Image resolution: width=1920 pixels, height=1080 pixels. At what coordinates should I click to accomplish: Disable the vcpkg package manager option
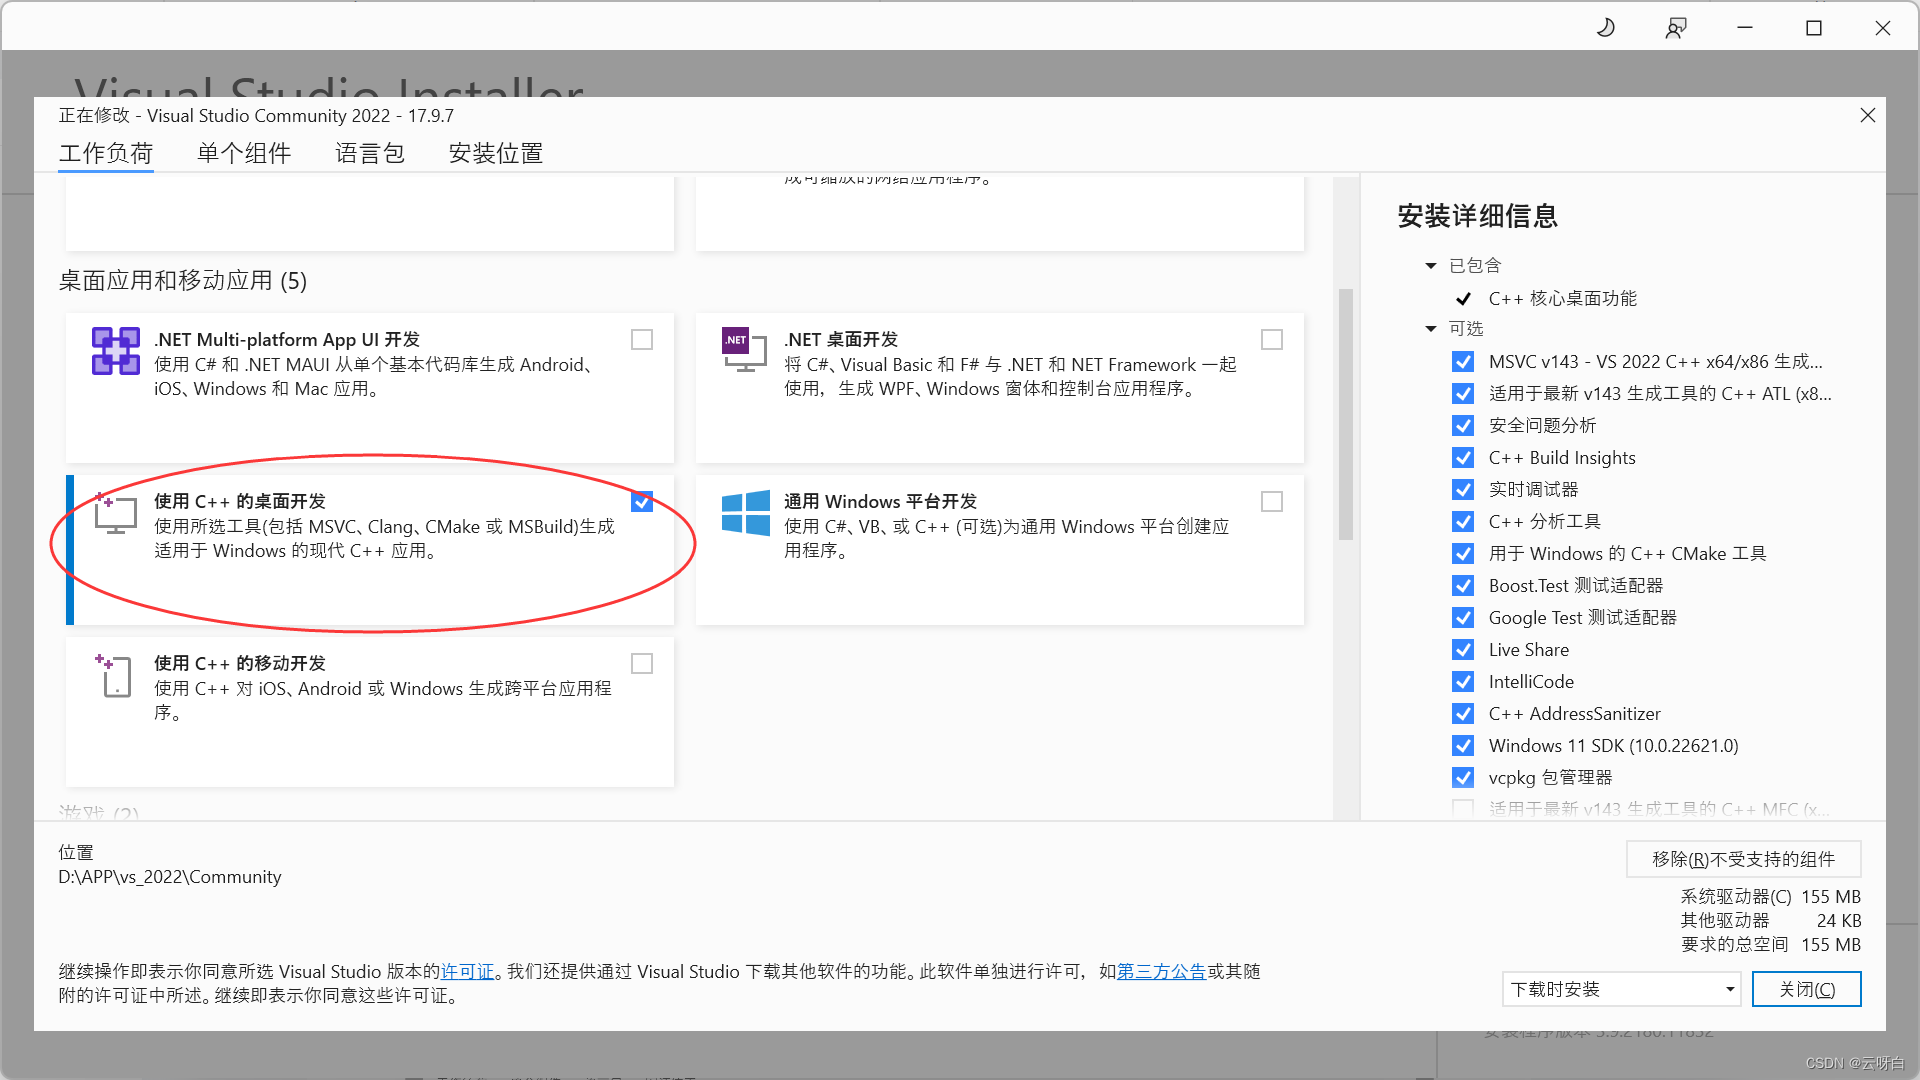1463,778
